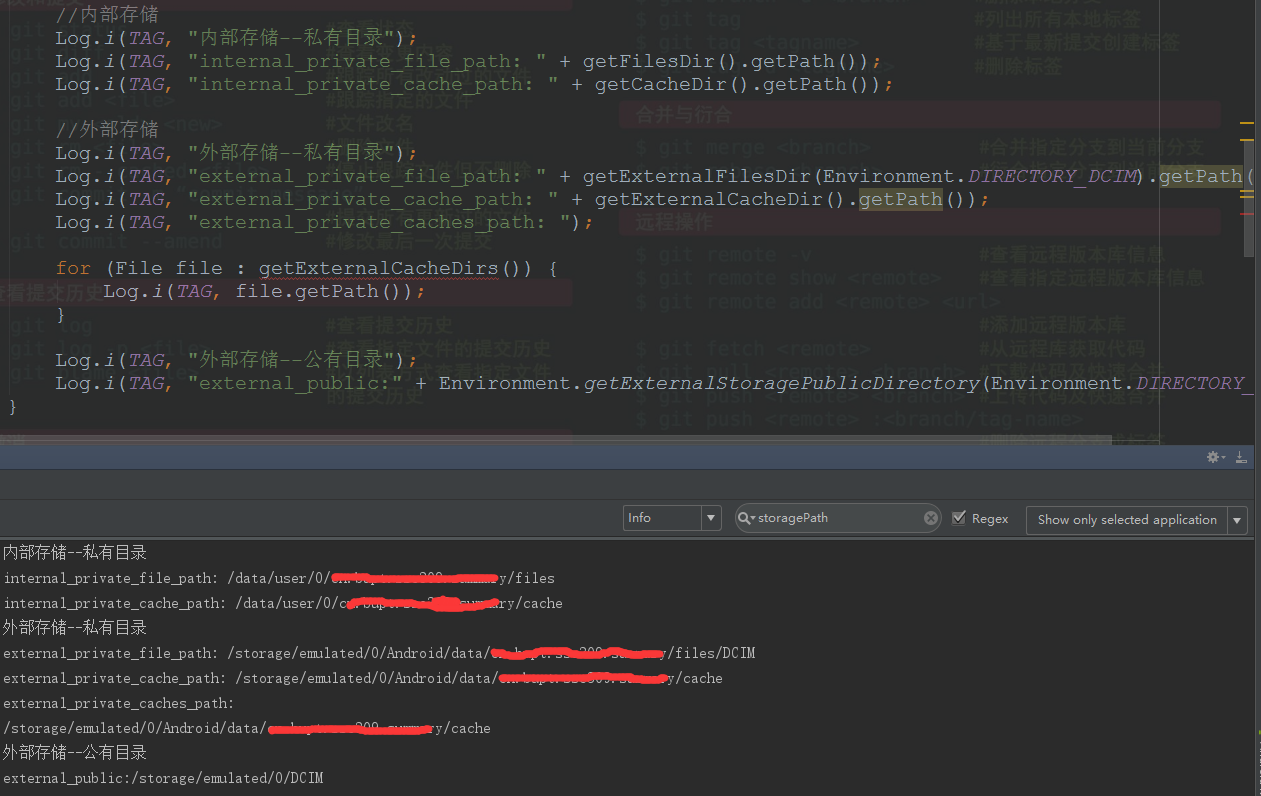This screenshot has width=1261, height=796.
Task: Click the "external_public:" string in code
Action: point(295,383)
